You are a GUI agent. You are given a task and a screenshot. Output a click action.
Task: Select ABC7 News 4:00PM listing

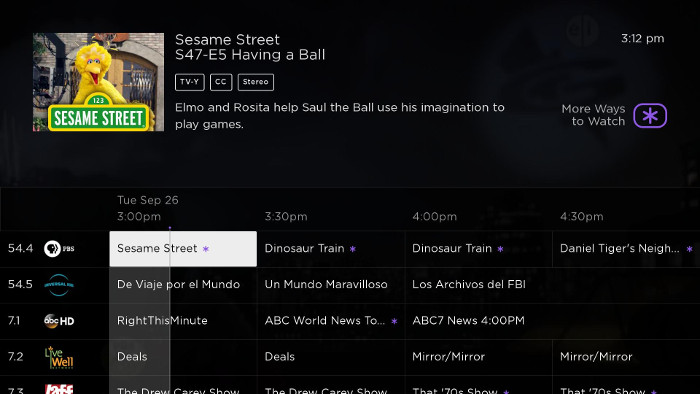552,321
